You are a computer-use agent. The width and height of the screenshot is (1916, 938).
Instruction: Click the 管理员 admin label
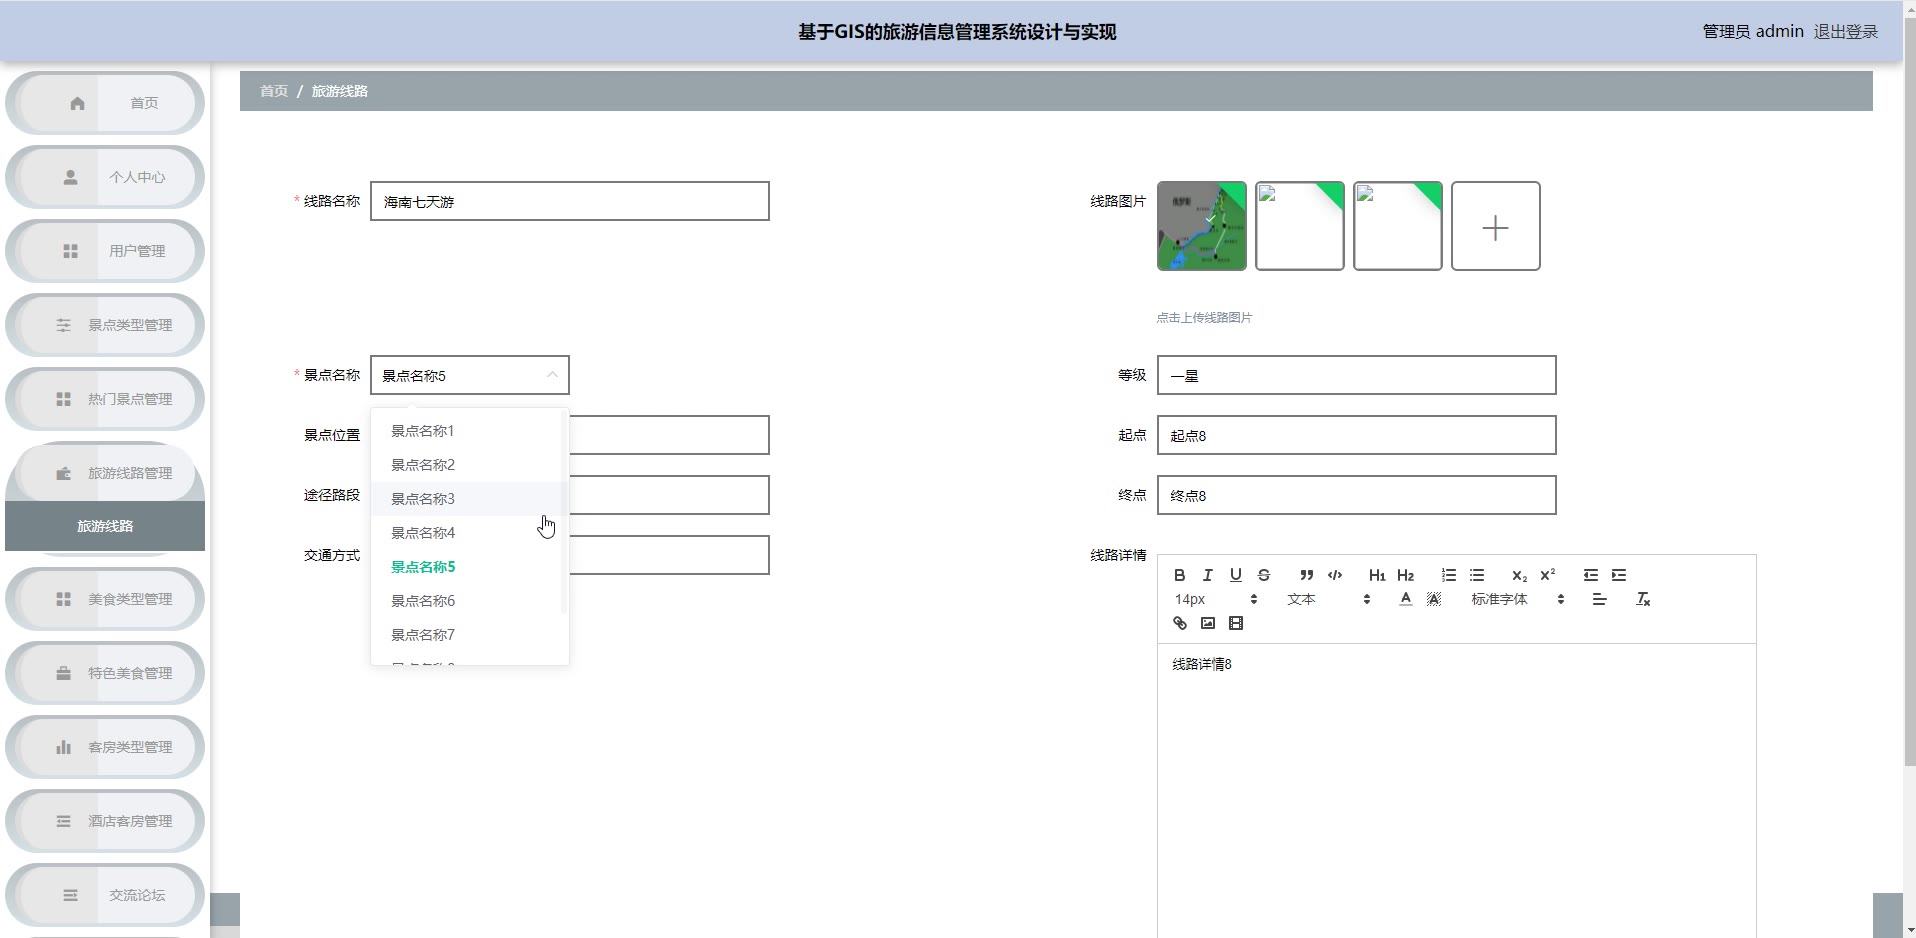[x=1753, y=32]
